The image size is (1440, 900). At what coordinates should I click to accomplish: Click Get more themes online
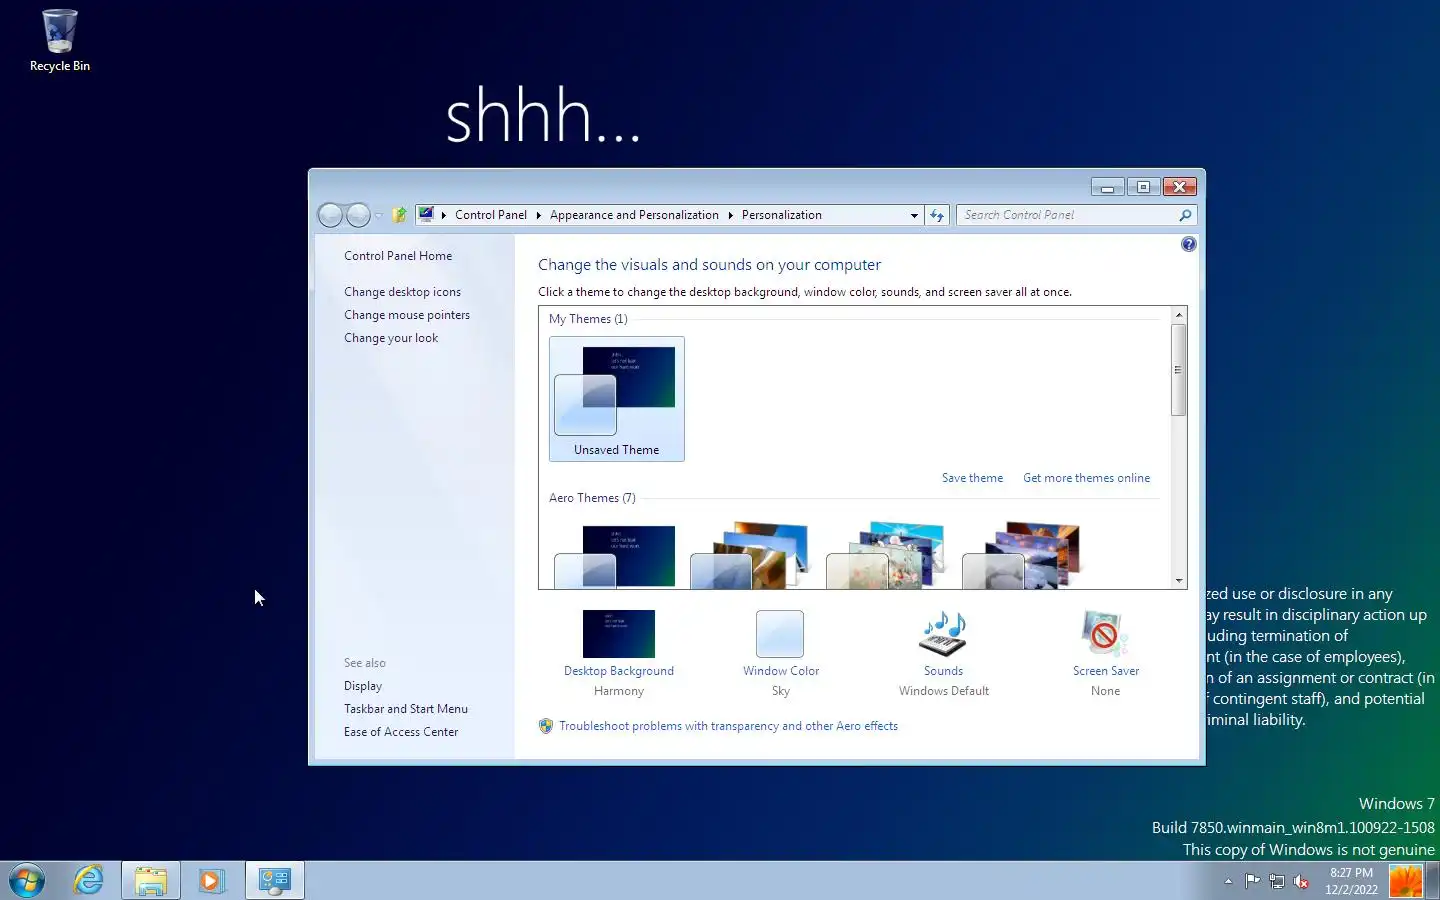click(x=1086, y=478)
